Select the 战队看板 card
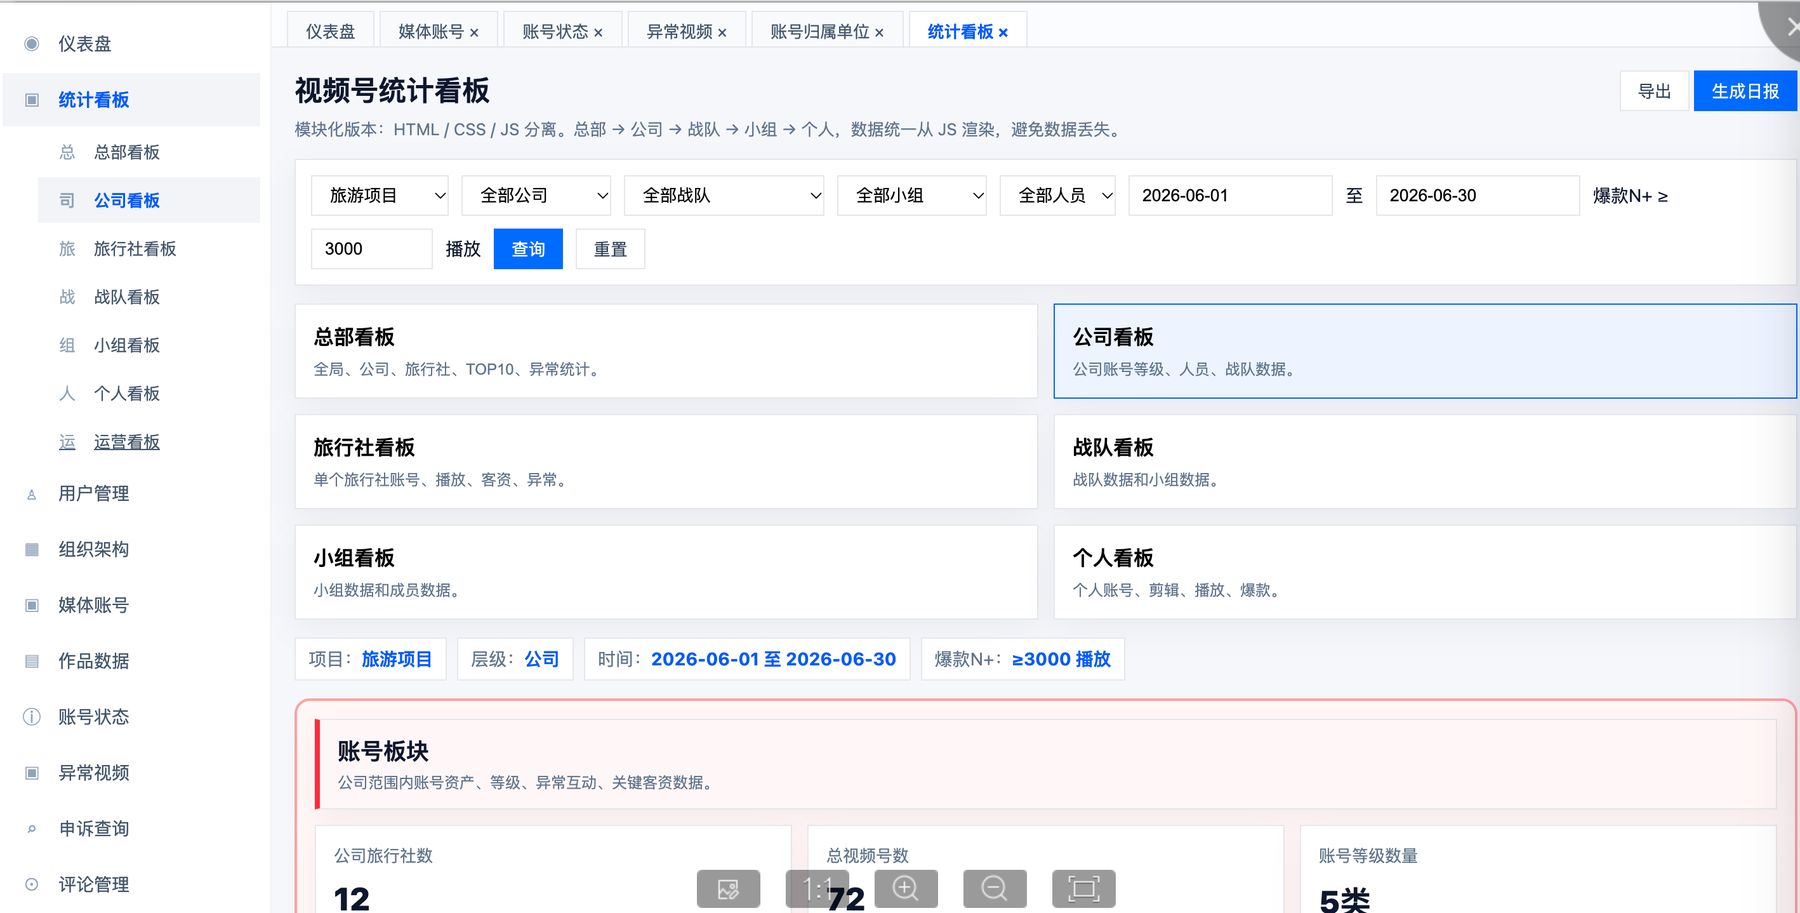 (x=1425, y=462)
